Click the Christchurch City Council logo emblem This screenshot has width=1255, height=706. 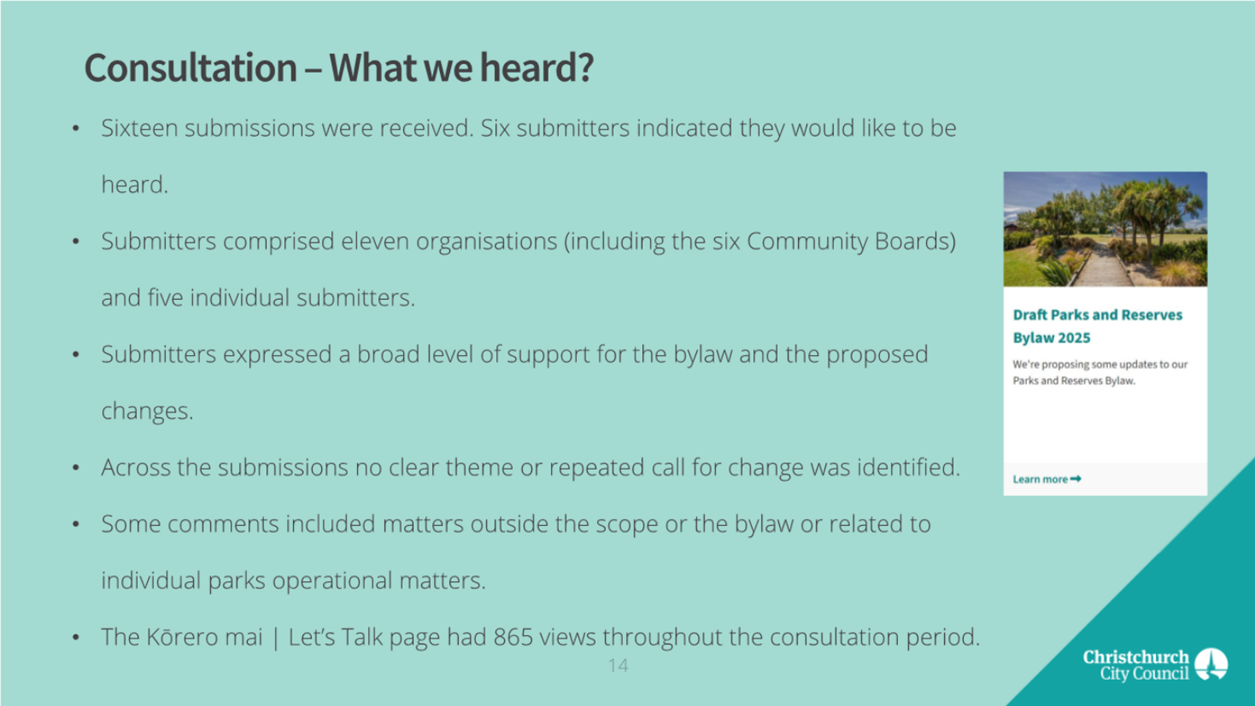coord(1211,664)
